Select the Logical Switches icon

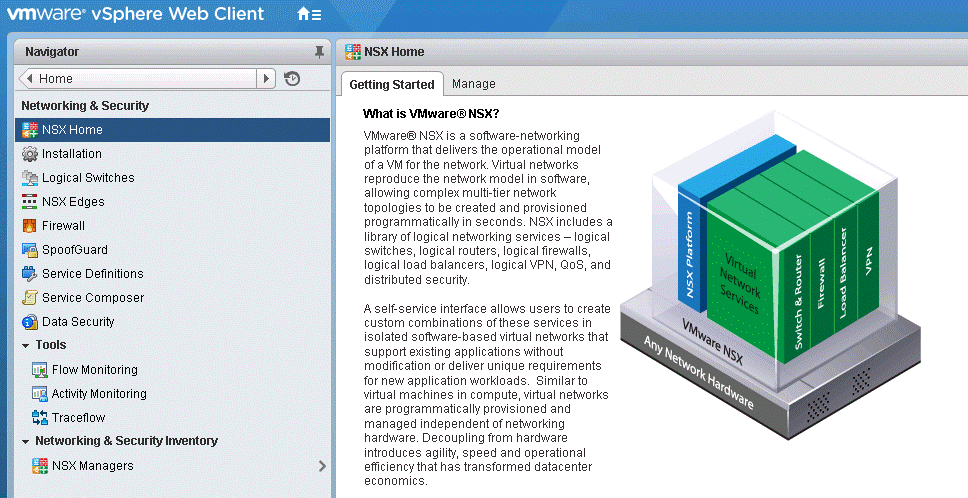(x=29, y=178)
